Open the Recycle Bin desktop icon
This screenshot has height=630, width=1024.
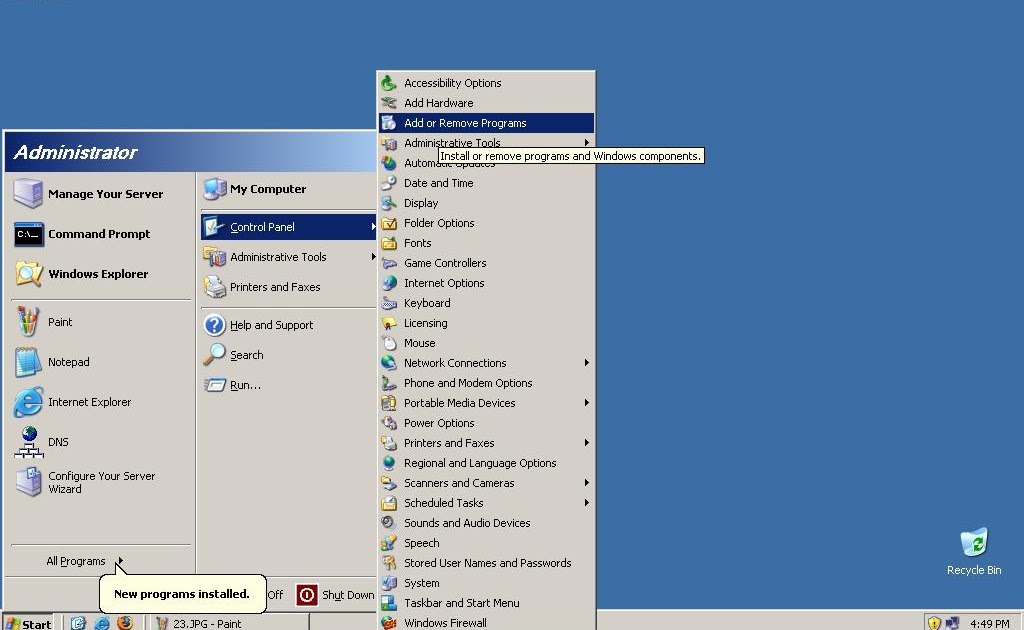(974, 542)
